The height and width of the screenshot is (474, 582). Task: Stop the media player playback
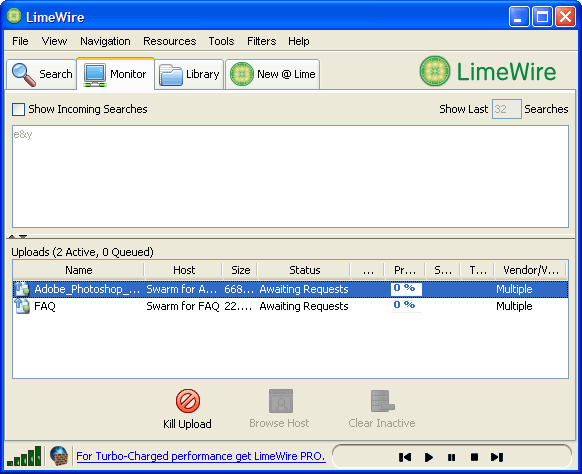point(474,457)
